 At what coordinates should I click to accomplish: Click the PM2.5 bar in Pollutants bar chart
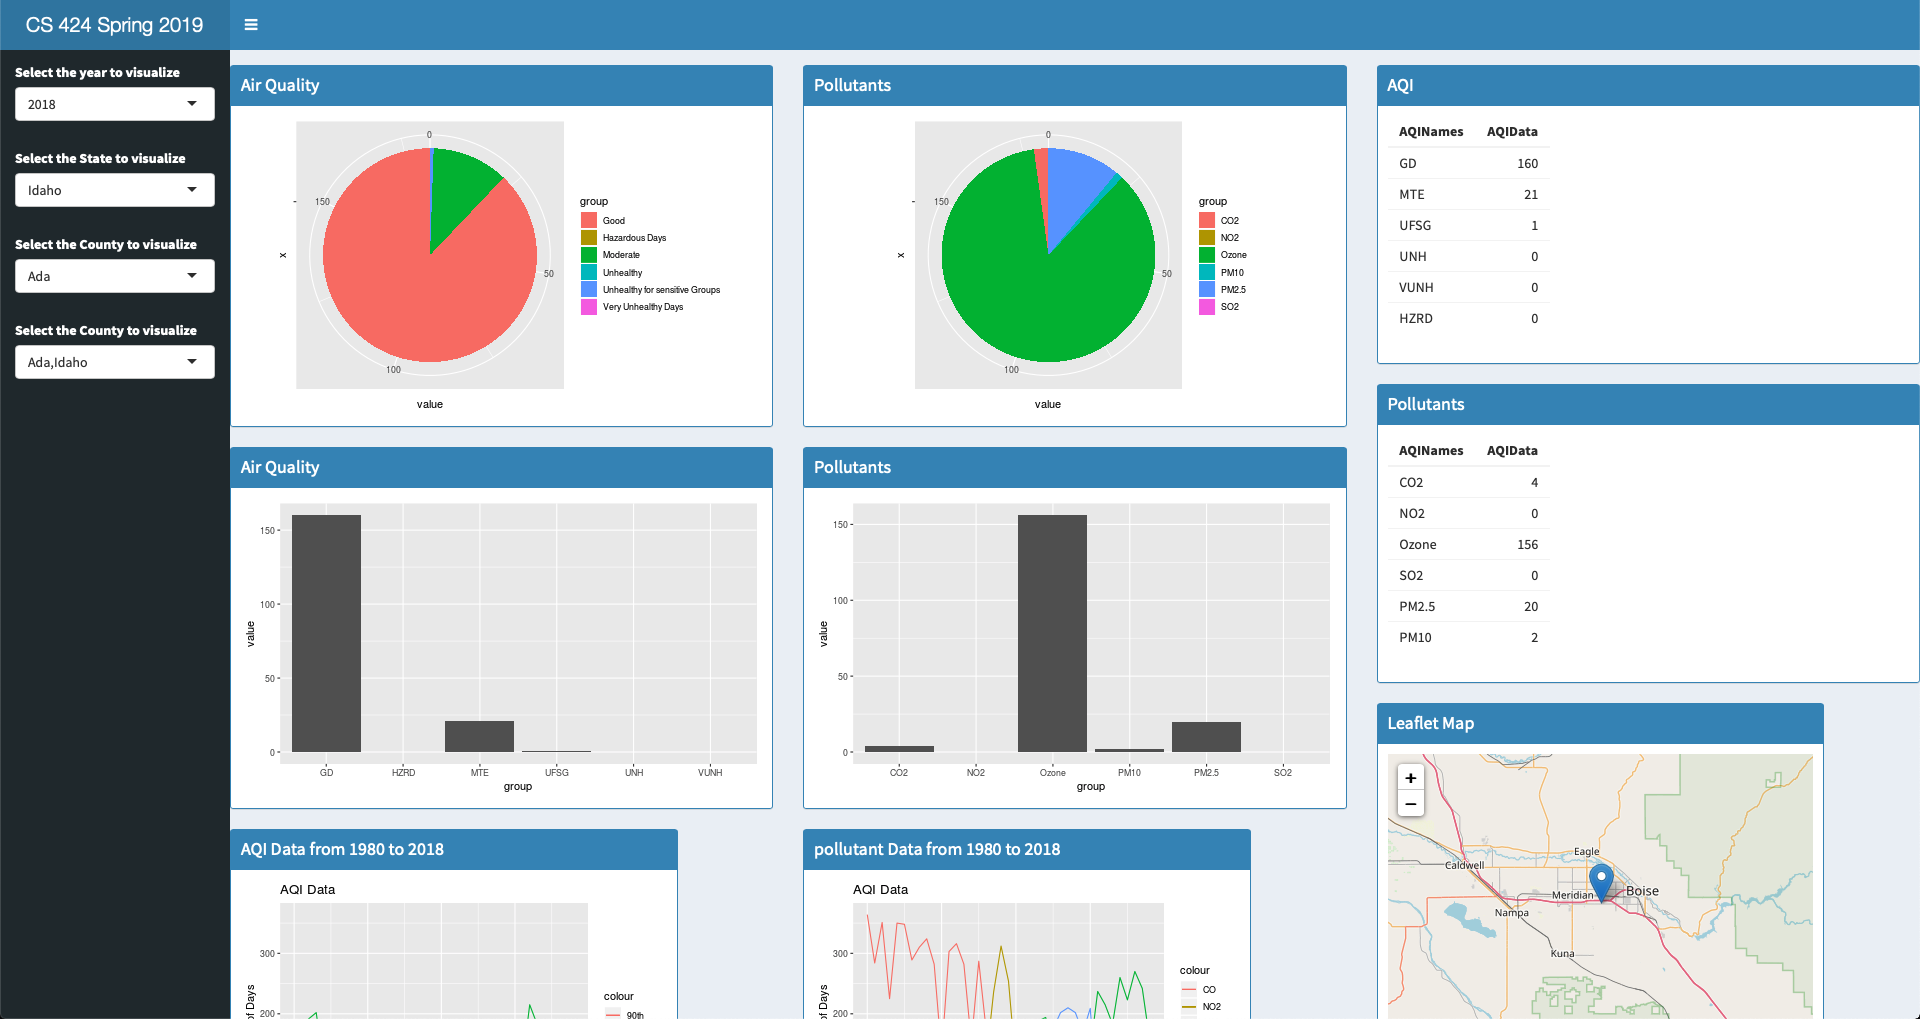point(1206,737)
